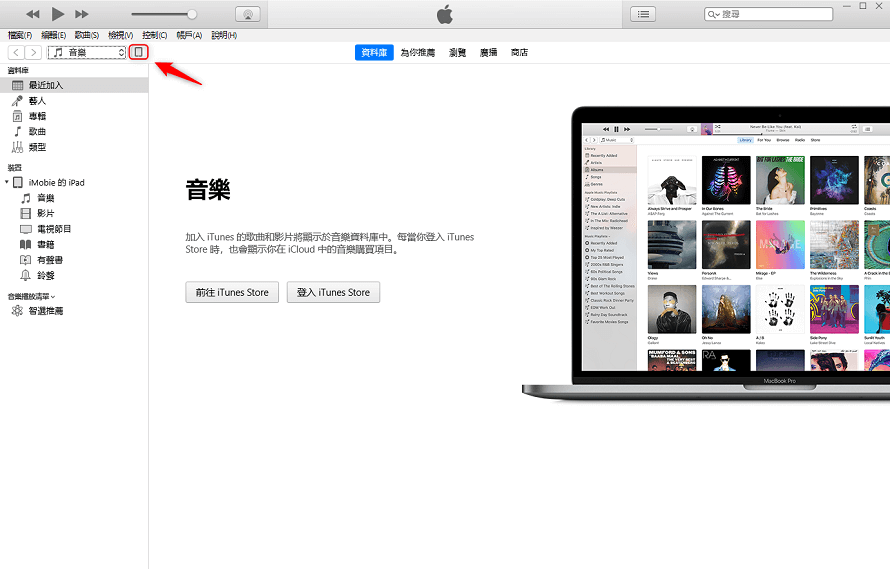Open the search magnifier dropdown

coord(713,14)
